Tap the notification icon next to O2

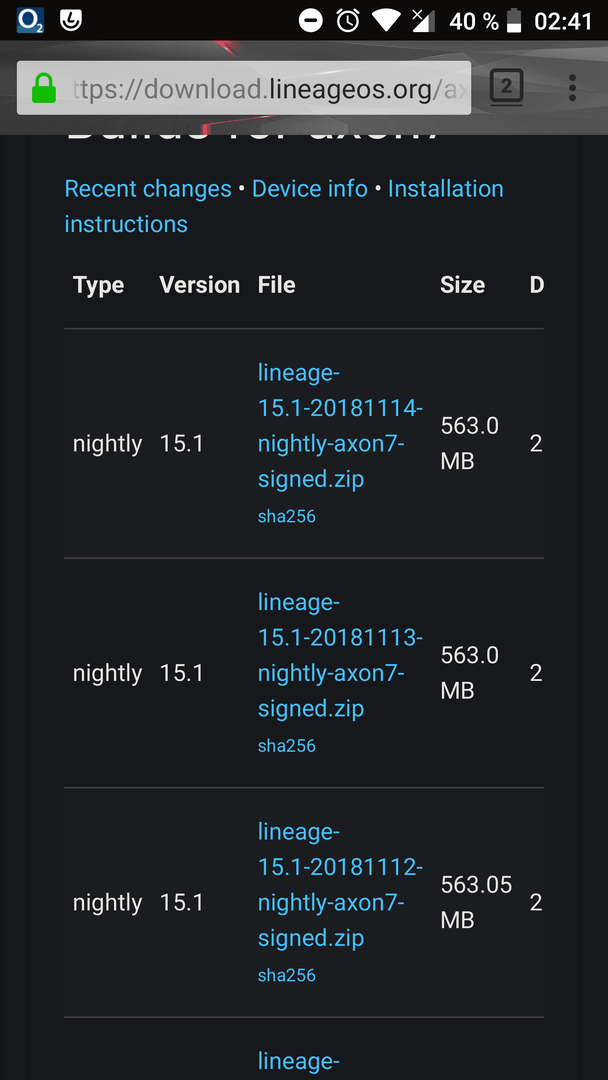coord(70,21)
